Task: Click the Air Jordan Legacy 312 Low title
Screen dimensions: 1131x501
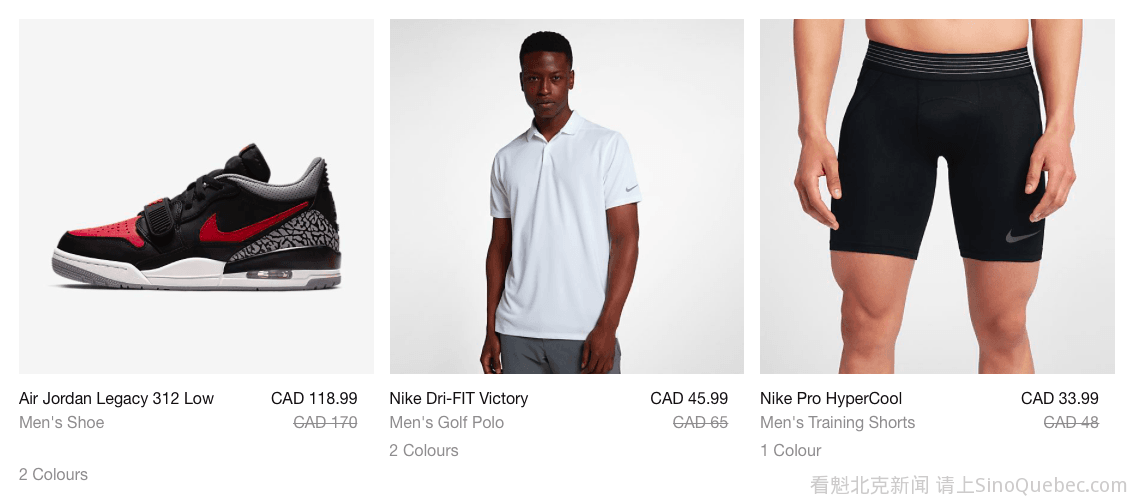Action: 116,398
